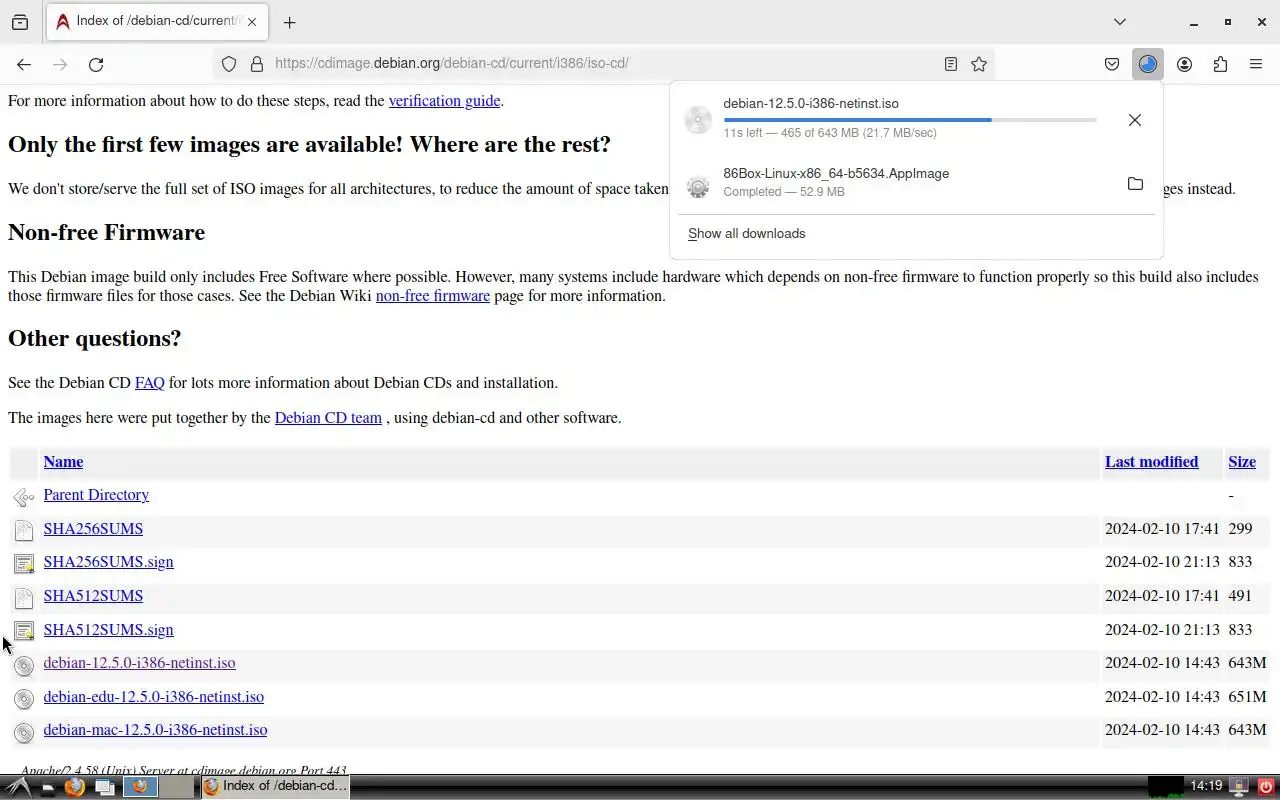The height and width of the screenshot is (800, 1280).
Task: Toggle reader view icon
Action: [x=951, y=64]
